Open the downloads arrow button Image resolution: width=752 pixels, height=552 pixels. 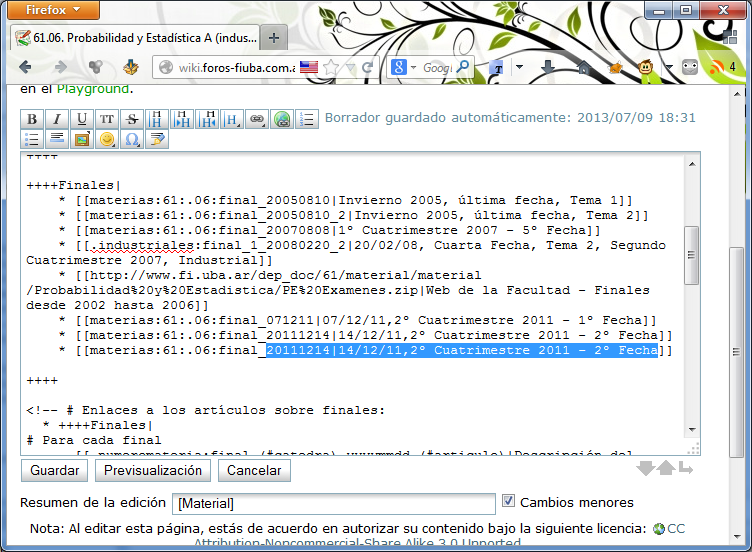click(x=548, y=67)
